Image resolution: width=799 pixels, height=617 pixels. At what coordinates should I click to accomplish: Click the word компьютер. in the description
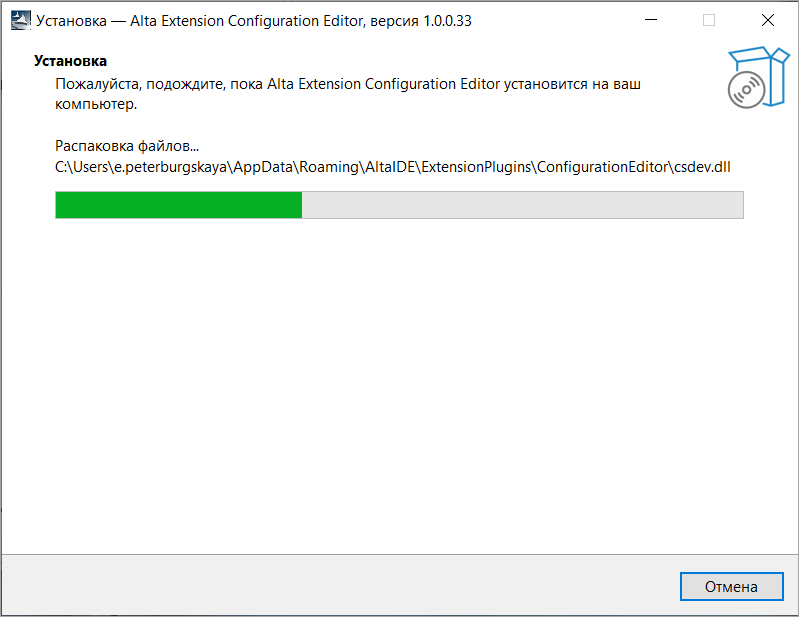96,104
